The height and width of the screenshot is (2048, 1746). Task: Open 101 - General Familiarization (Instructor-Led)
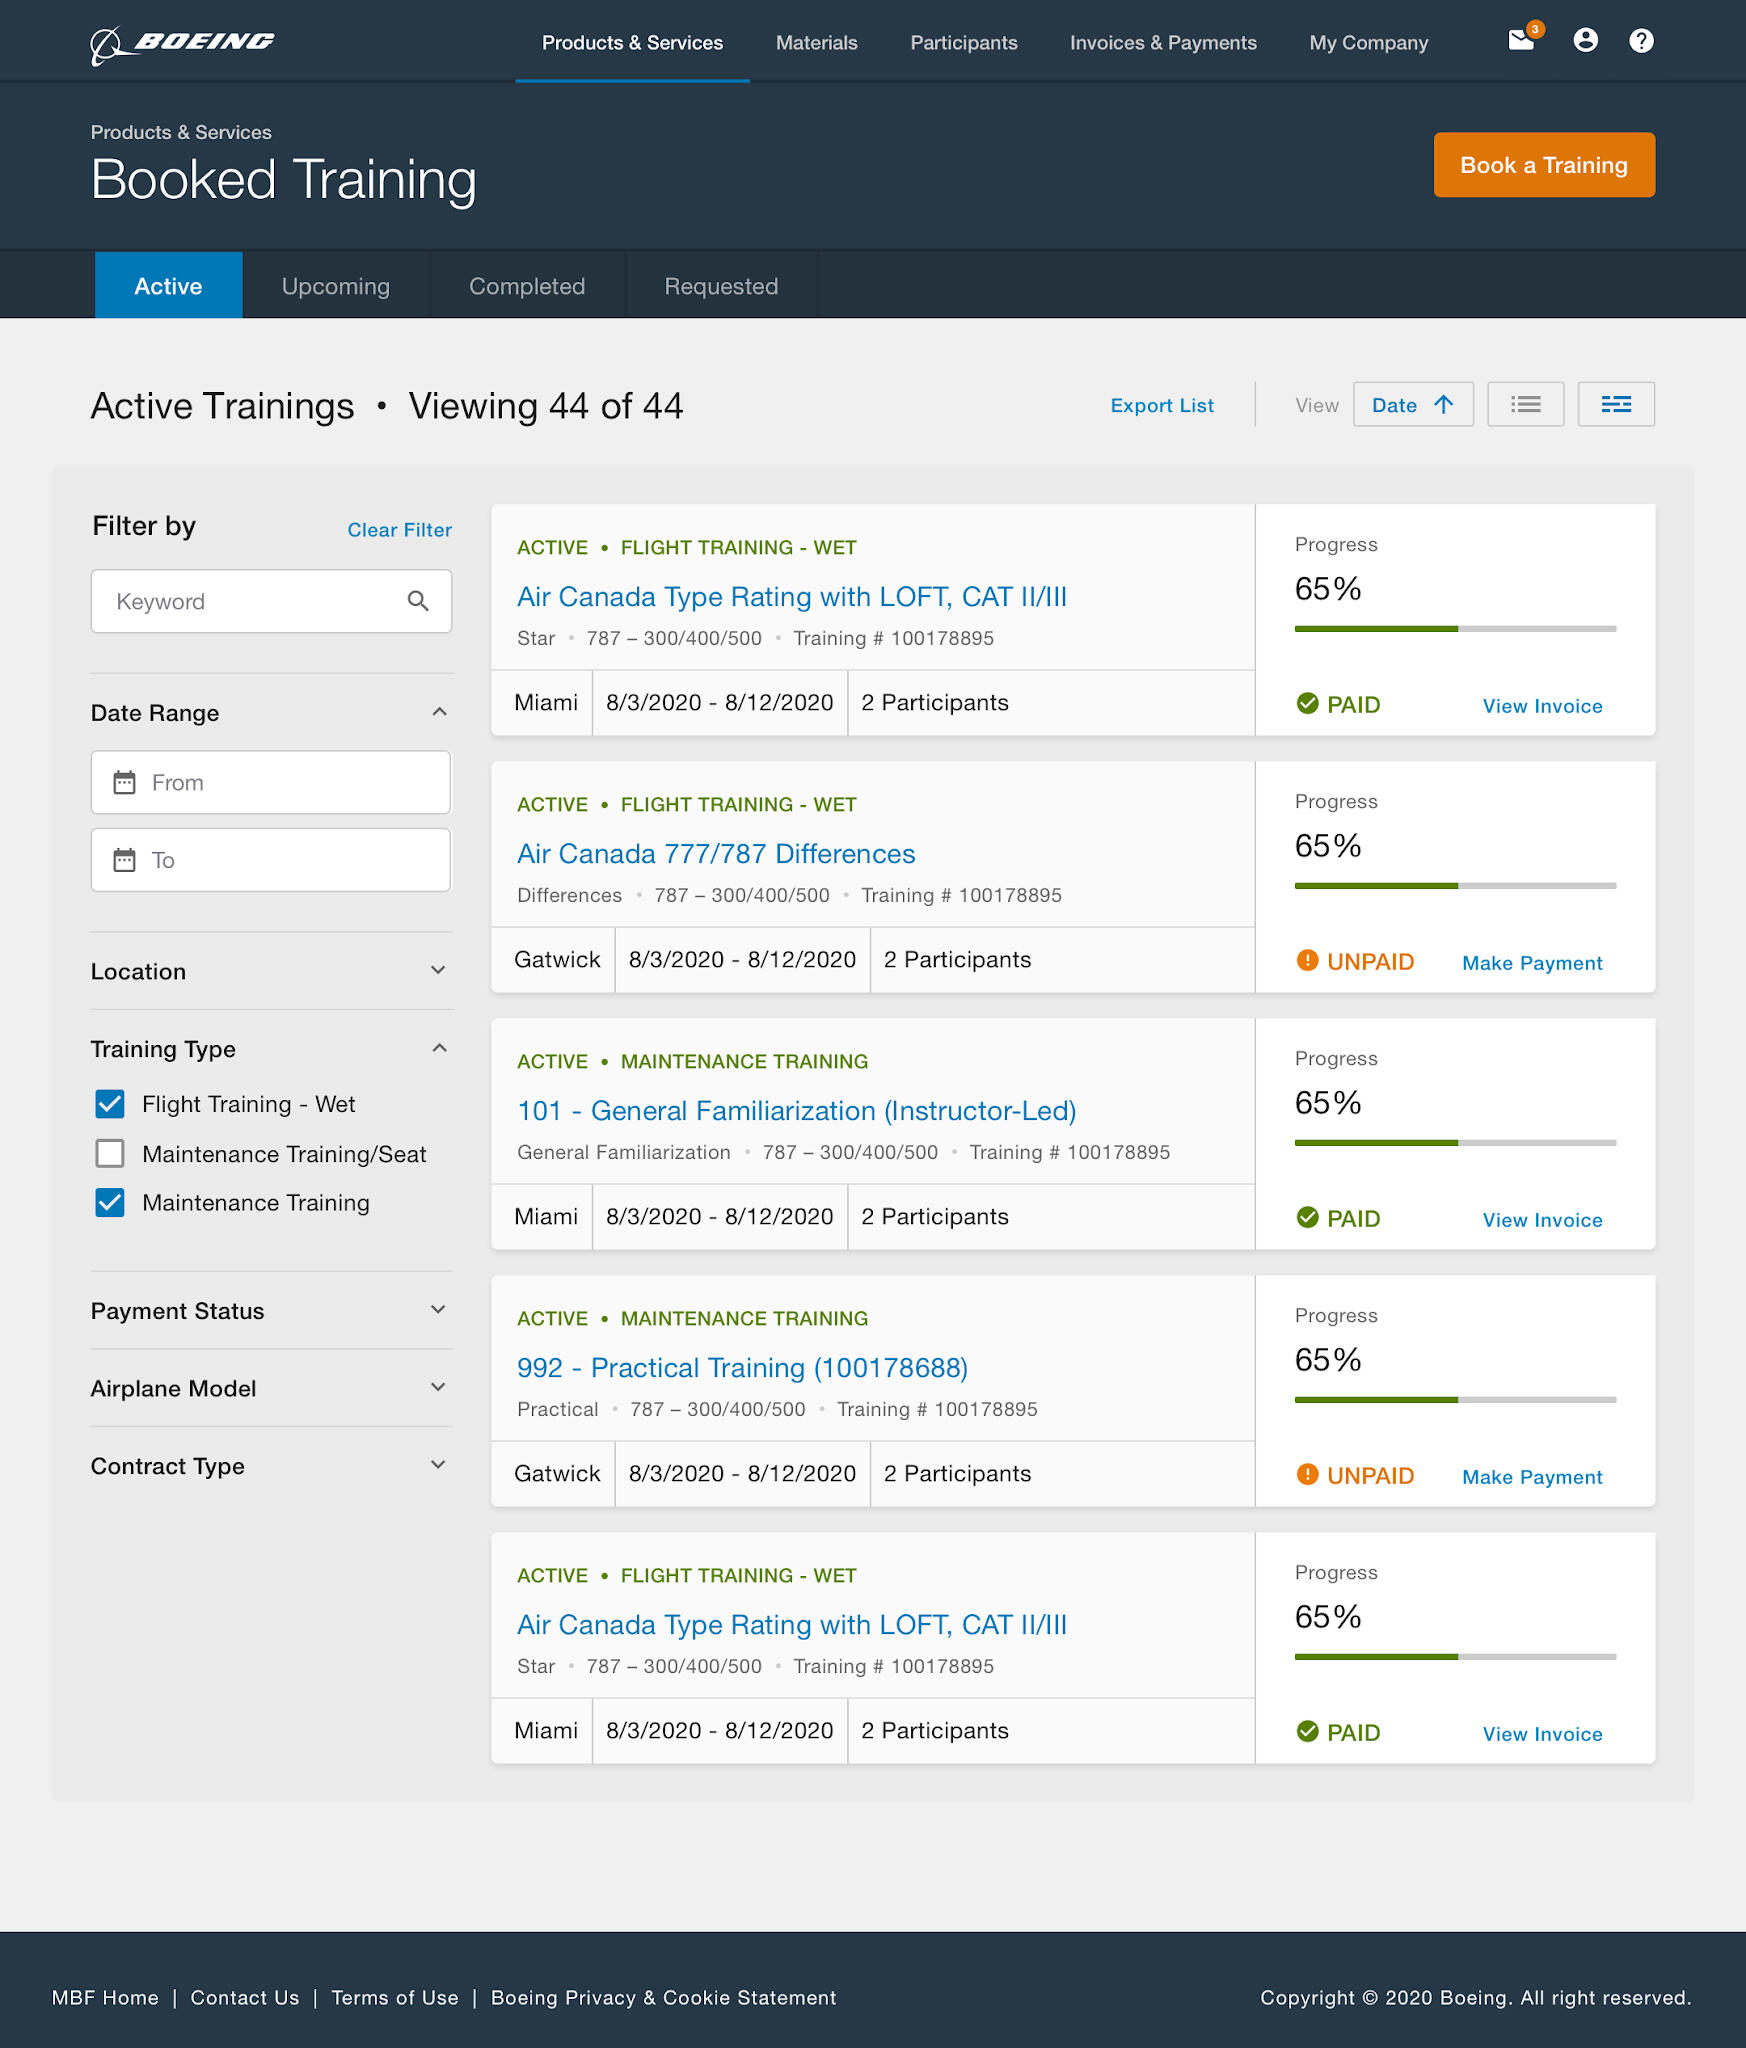tap(796, 1110)
